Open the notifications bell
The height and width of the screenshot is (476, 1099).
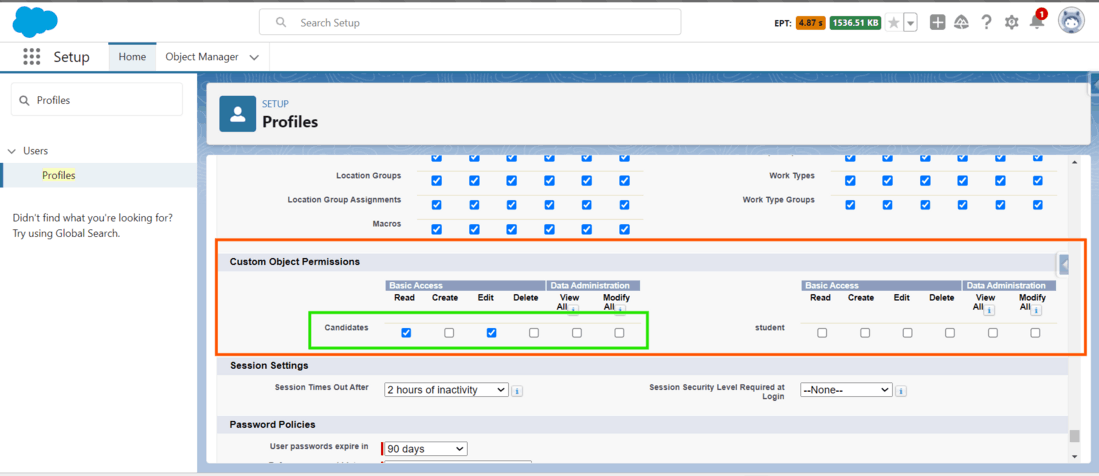pos(1037,22)
